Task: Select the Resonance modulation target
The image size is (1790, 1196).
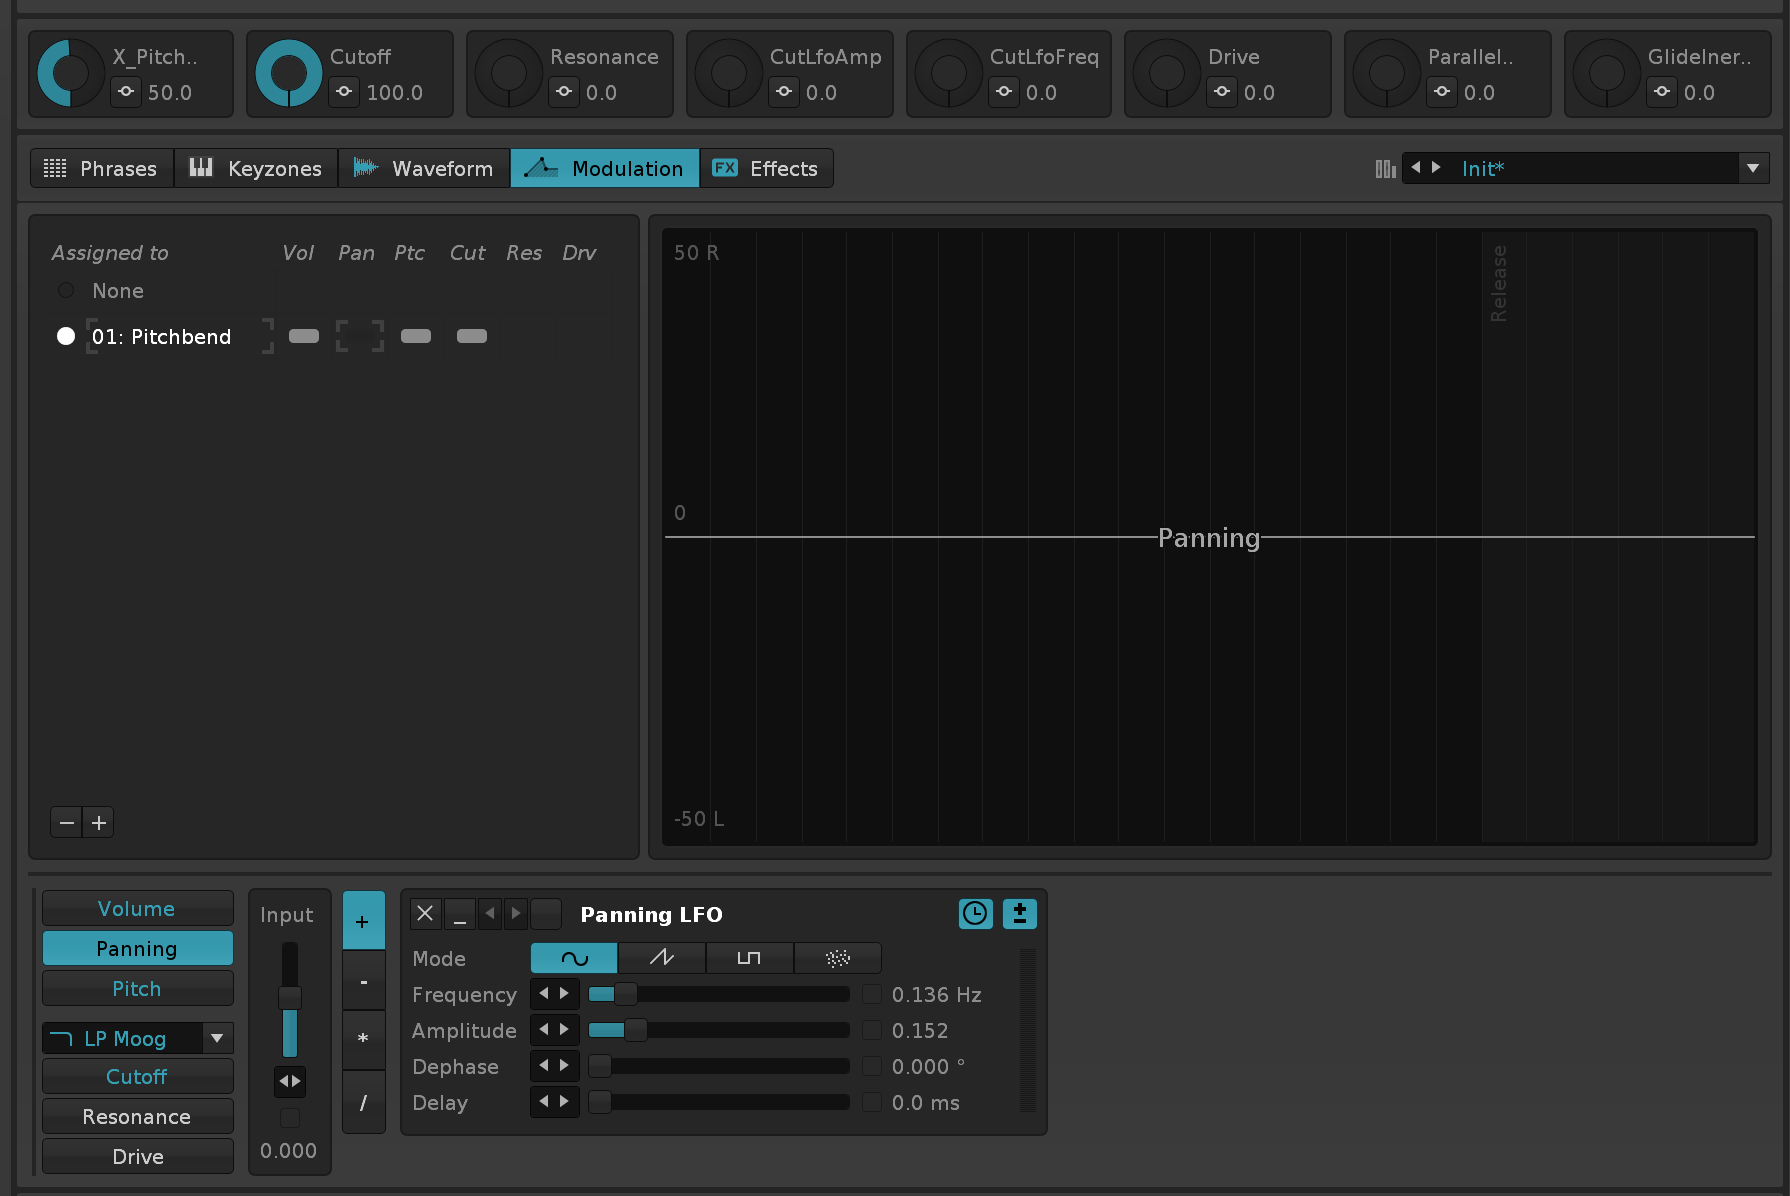Action: [x=137, y=1117]
